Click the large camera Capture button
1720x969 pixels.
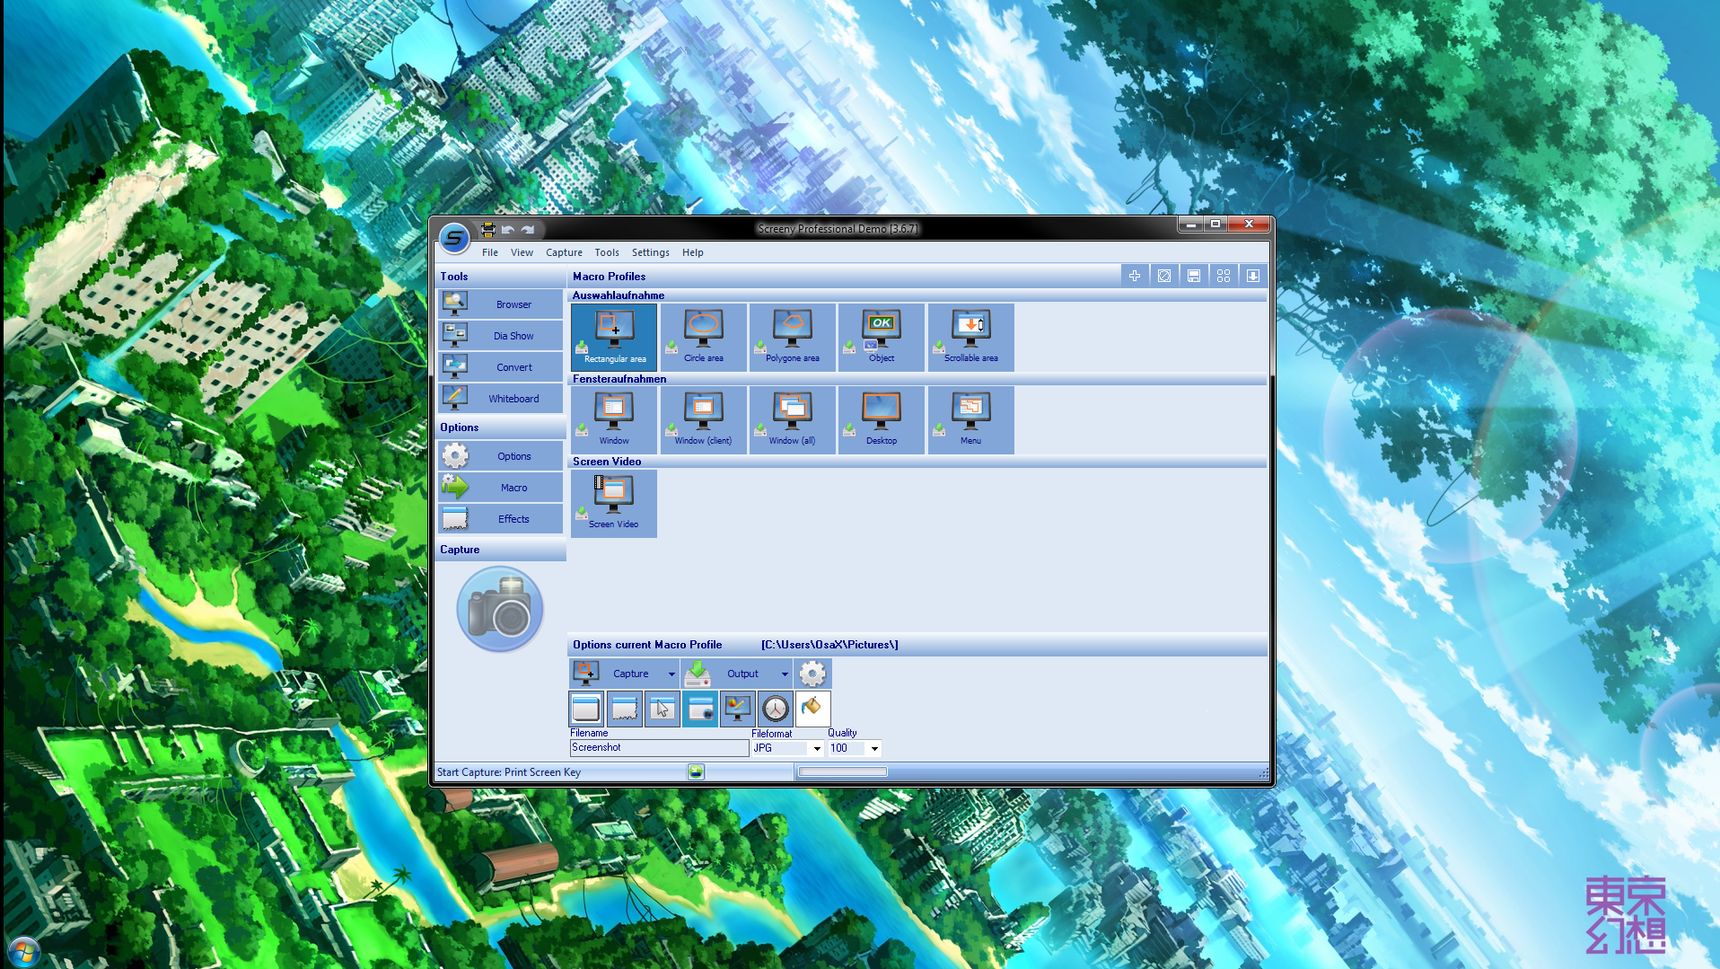(x=500, y=609)
